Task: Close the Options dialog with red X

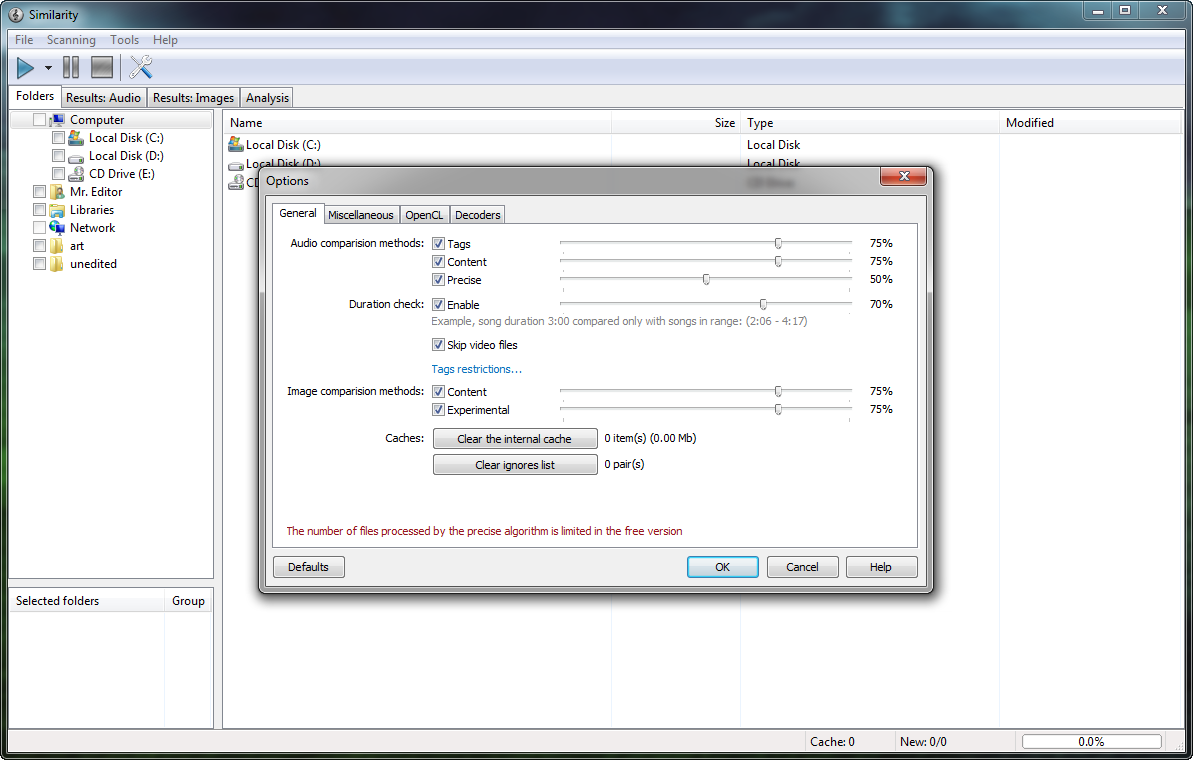Action: click(903, 176)
